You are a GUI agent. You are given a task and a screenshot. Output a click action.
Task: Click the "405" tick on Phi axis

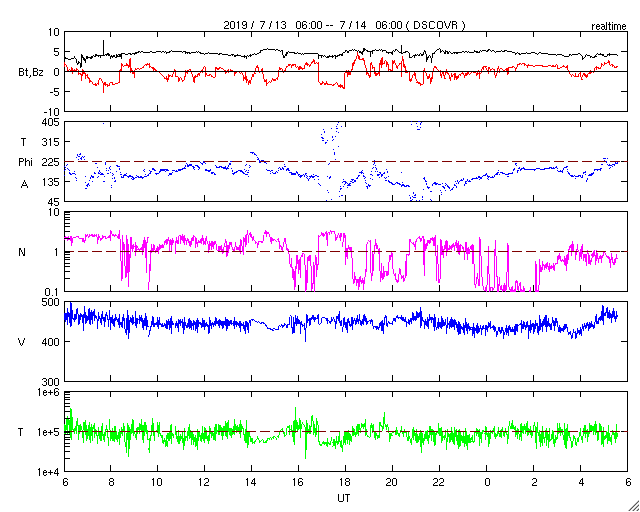click(x=51, y=122)
